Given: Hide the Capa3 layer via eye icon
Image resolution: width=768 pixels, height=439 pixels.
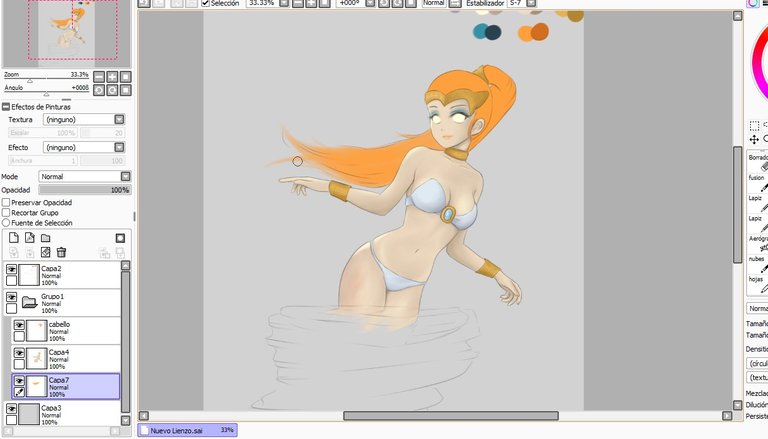Looking at the screenshot, I should 11,409.
